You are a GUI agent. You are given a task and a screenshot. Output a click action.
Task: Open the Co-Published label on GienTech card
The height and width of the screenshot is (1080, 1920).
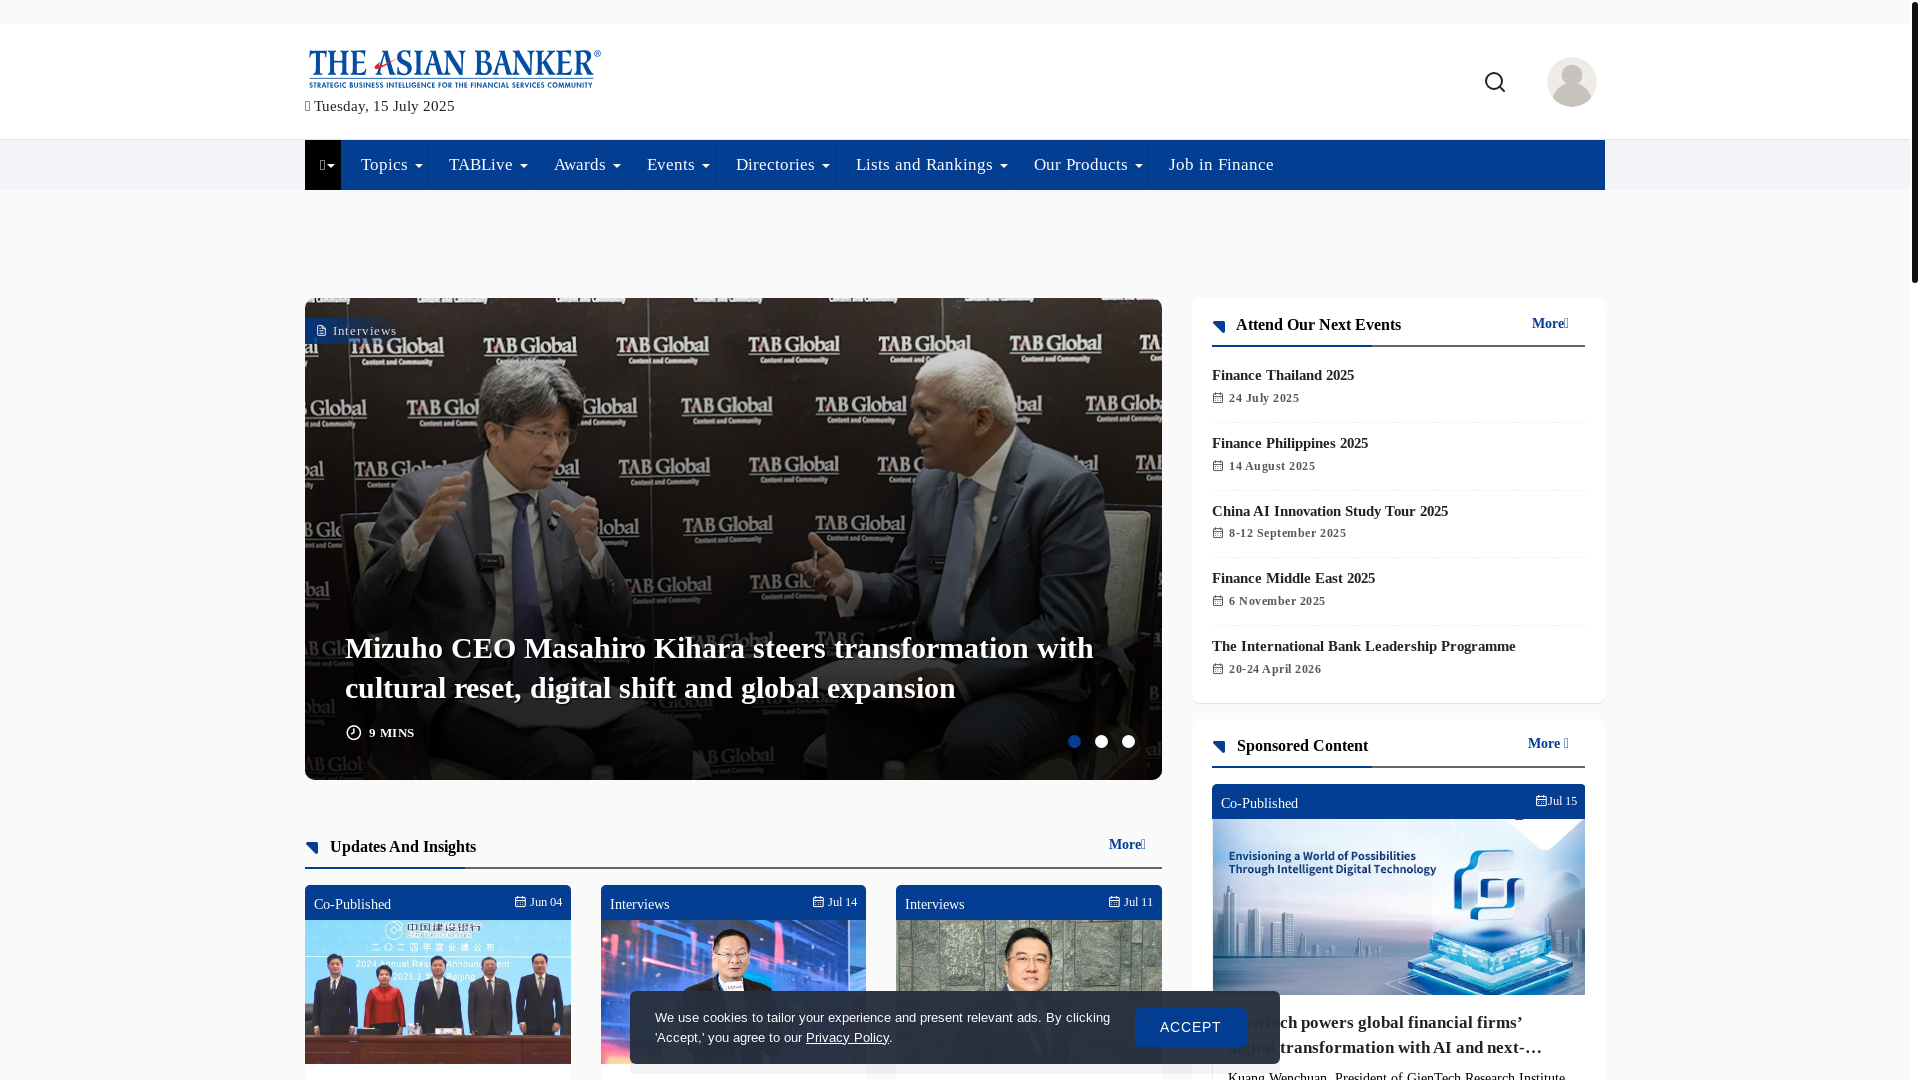pos(1259,803)
